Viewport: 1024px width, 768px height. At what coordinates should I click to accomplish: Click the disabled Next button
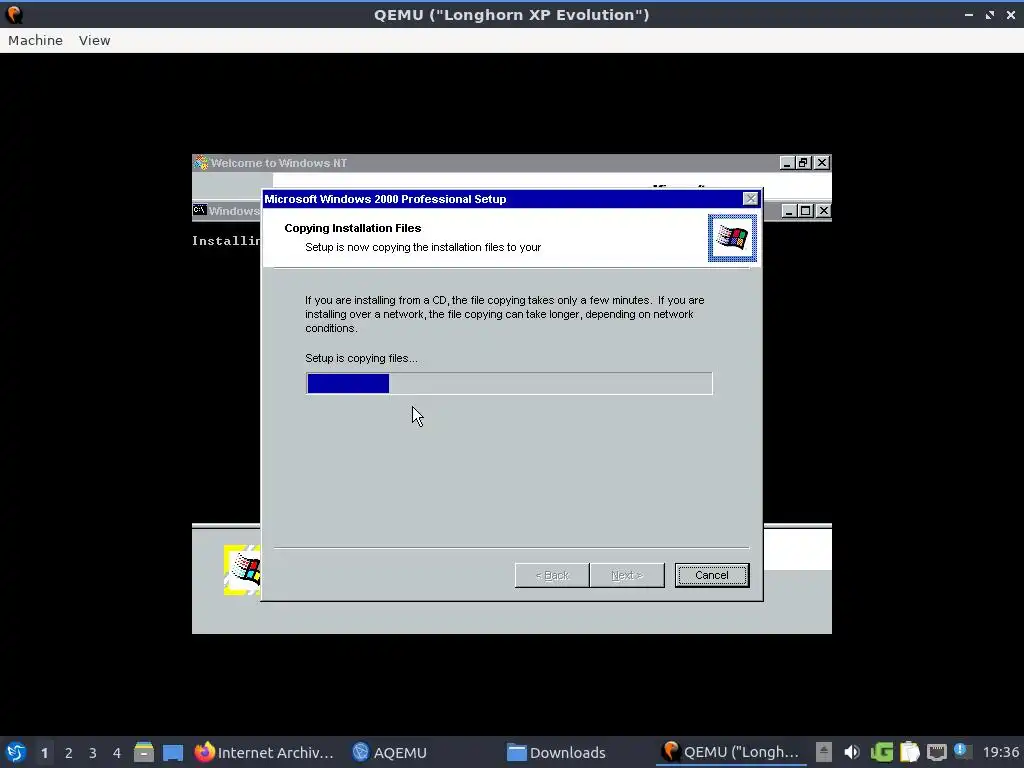(627, 575)
